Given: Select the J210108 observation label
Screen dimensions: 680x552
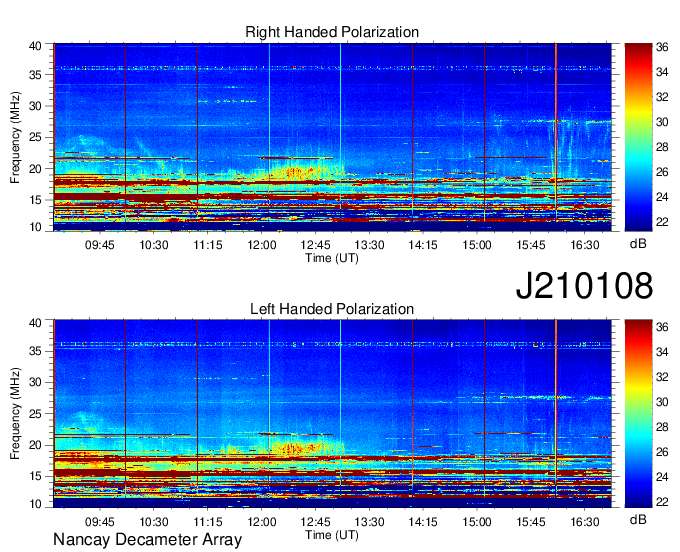Looking at the screenshot, I should coord(584,285).
